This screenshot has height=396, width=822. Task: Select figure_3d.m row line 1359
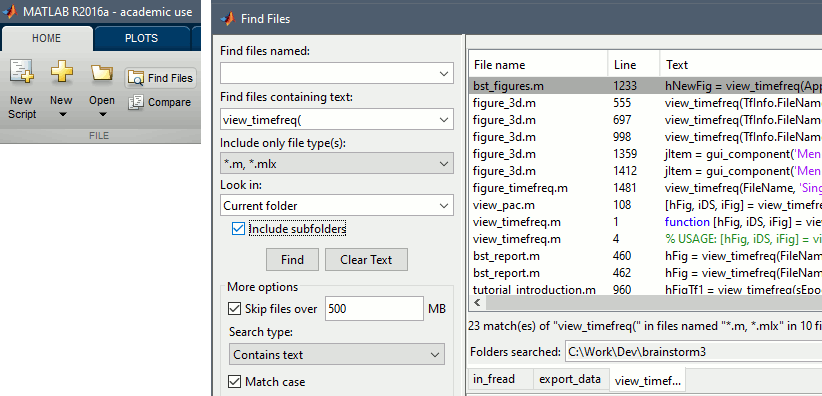pos(645,154)
